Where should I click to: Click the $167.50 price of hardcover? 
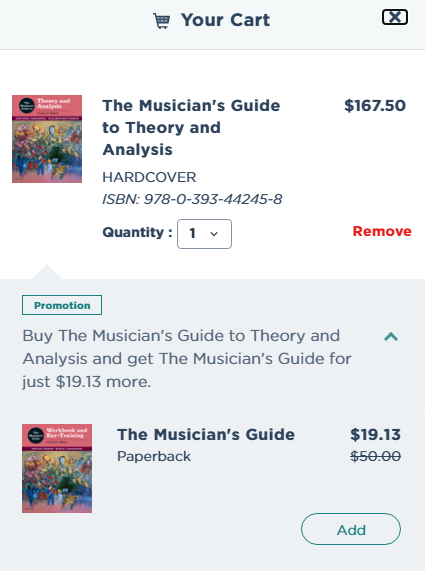pyautogui.click(x=375, y=106)
